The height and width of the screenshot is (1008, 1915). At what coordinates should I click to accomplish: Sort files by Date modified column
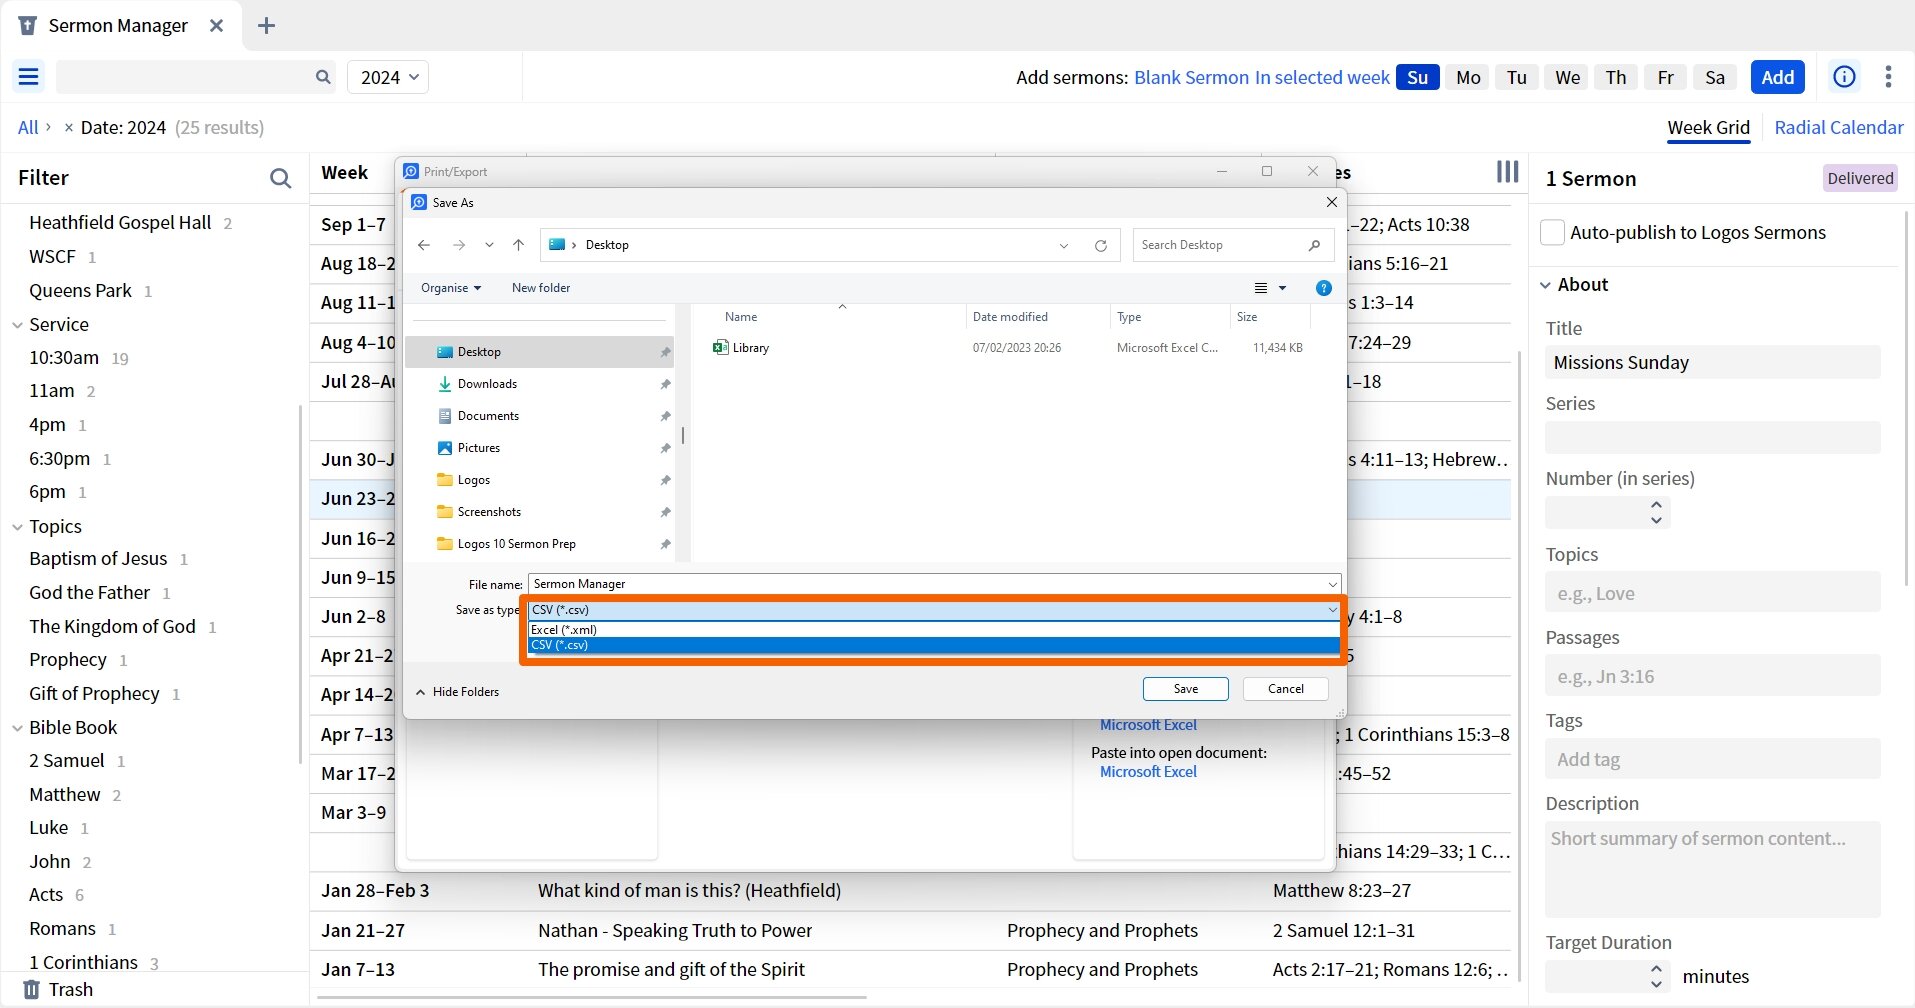tap(1010, 317)
